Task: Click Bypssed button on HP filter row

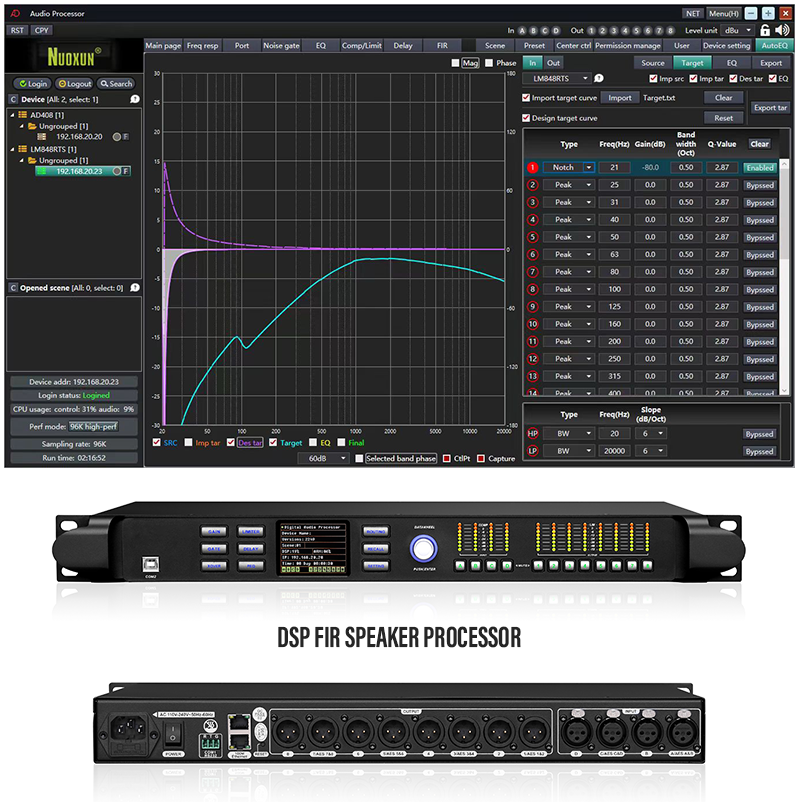Action: coord(760,434)
